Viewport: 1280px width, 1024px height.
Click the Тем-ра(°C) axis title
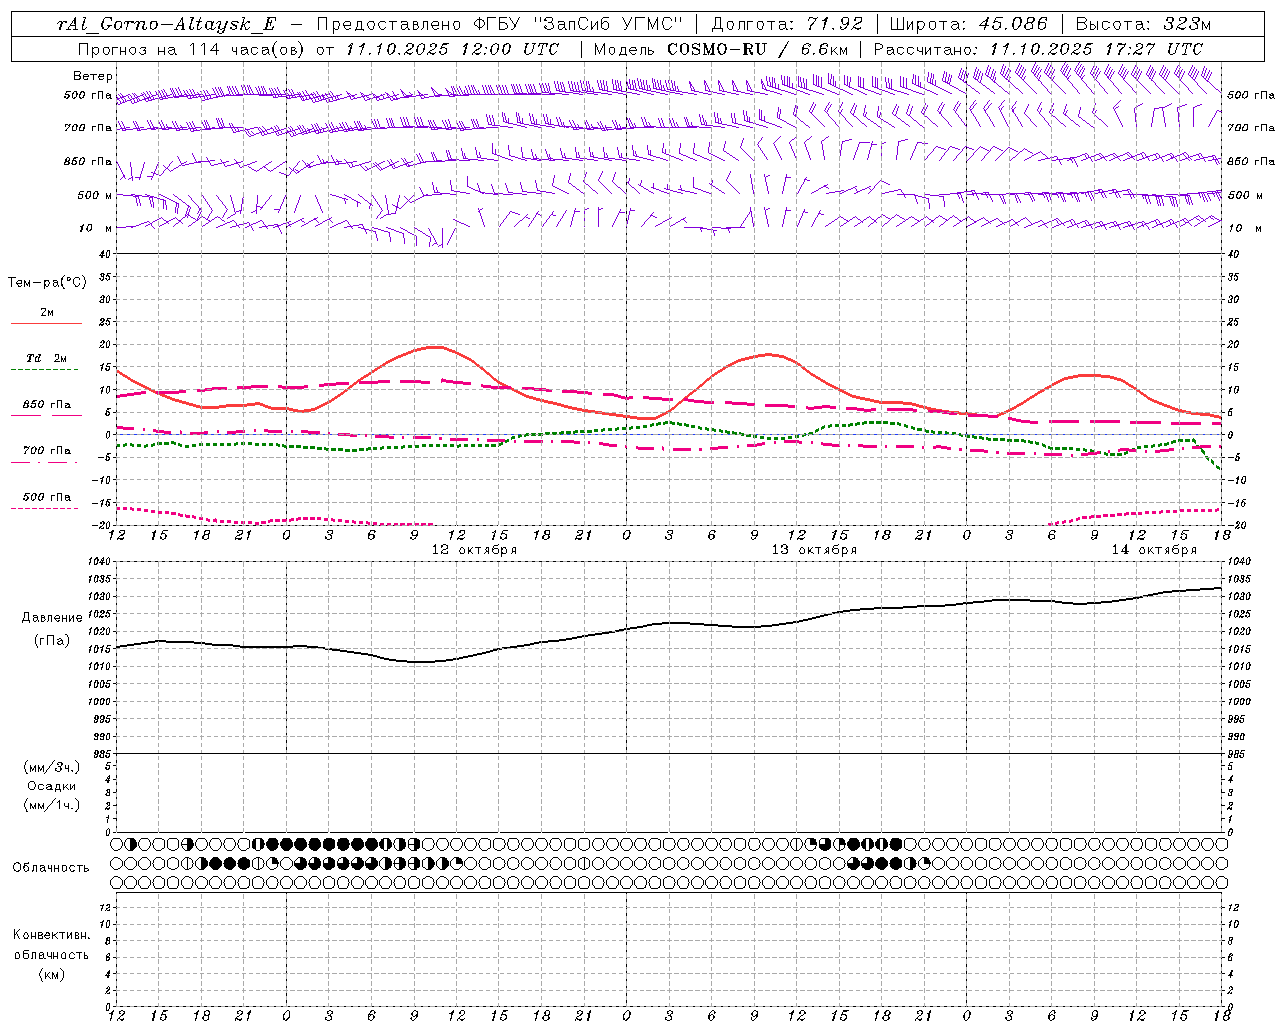click(x=47, y=283)
